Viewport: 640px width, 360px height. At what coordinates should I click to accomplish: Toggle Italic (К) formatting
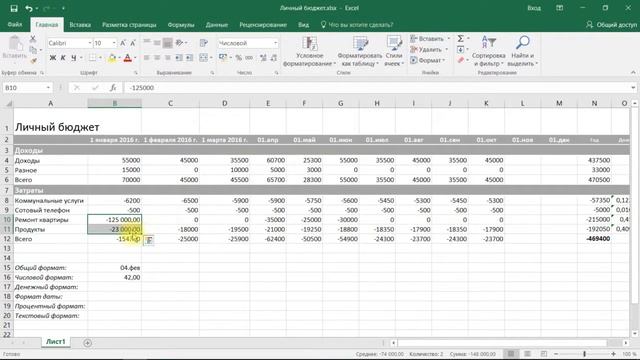click(63, 58)
